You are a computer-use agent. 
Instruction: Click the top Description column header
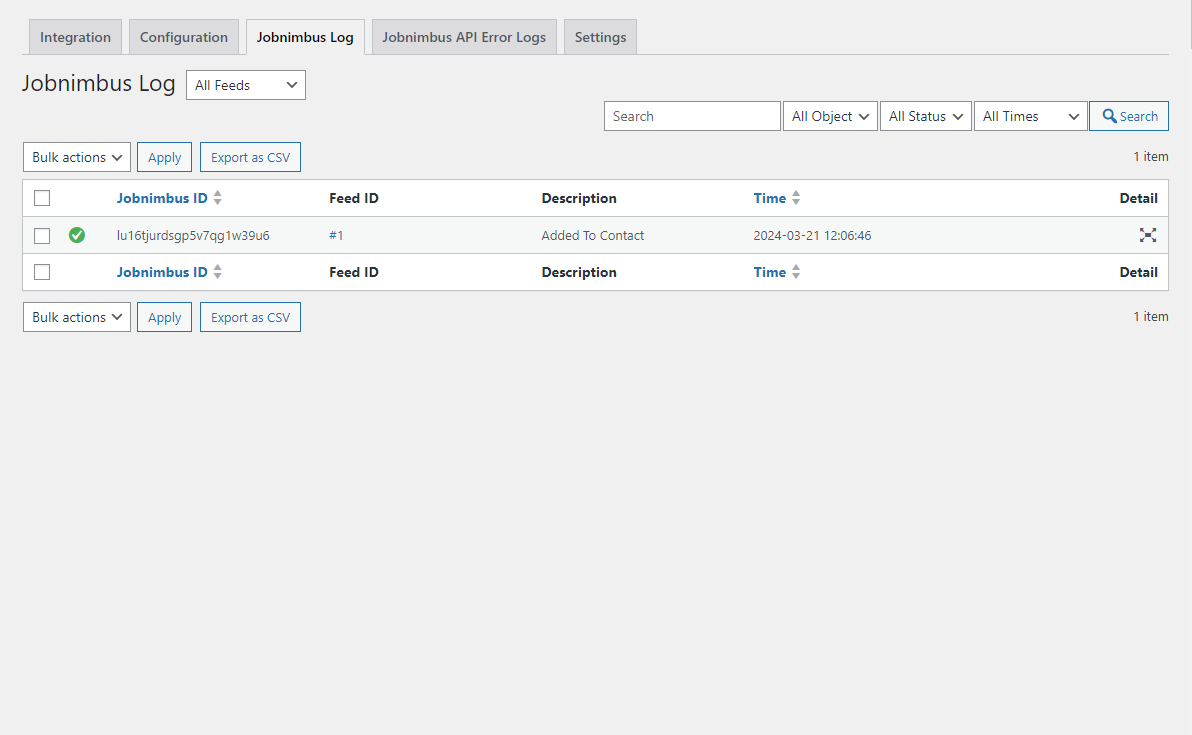pos(579,198)
